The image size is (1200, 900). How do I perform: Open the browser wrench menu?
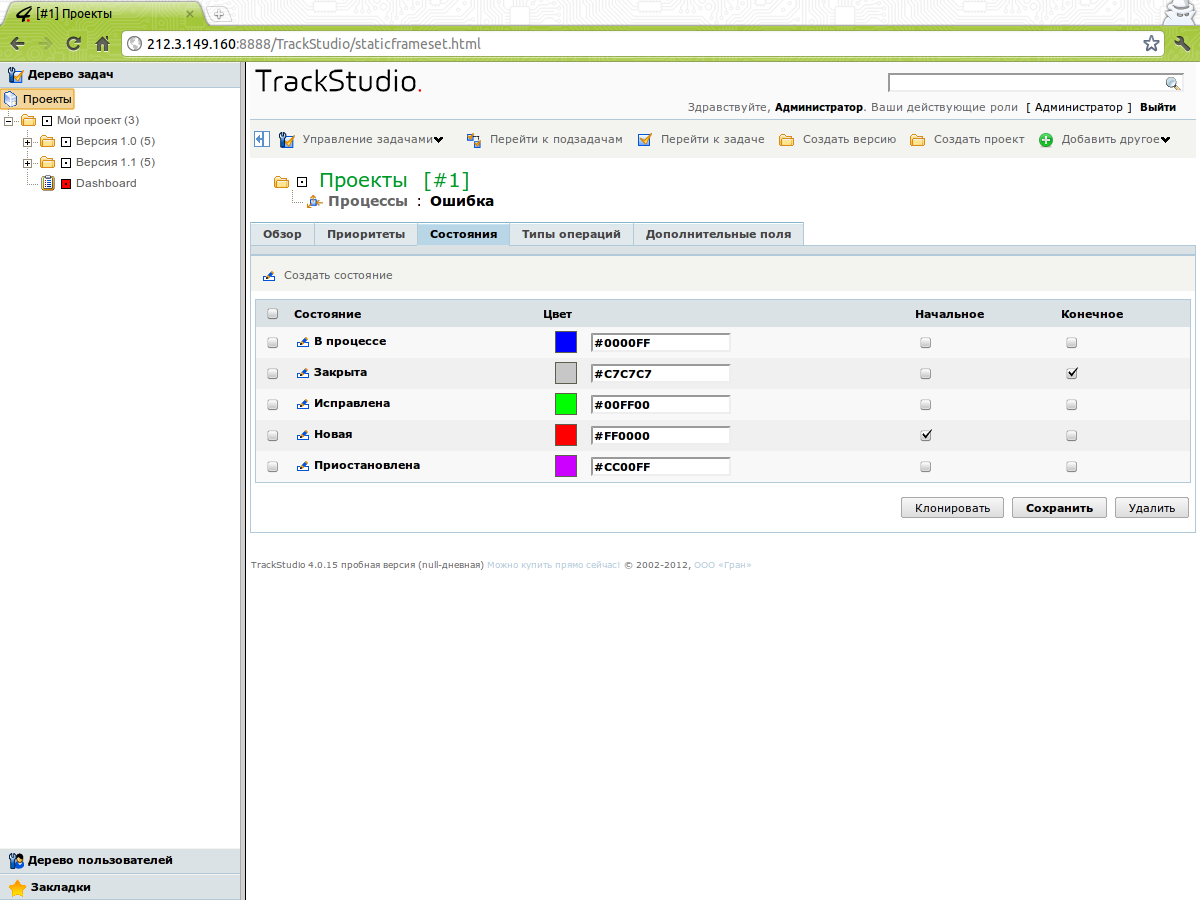pos(1182,44)
